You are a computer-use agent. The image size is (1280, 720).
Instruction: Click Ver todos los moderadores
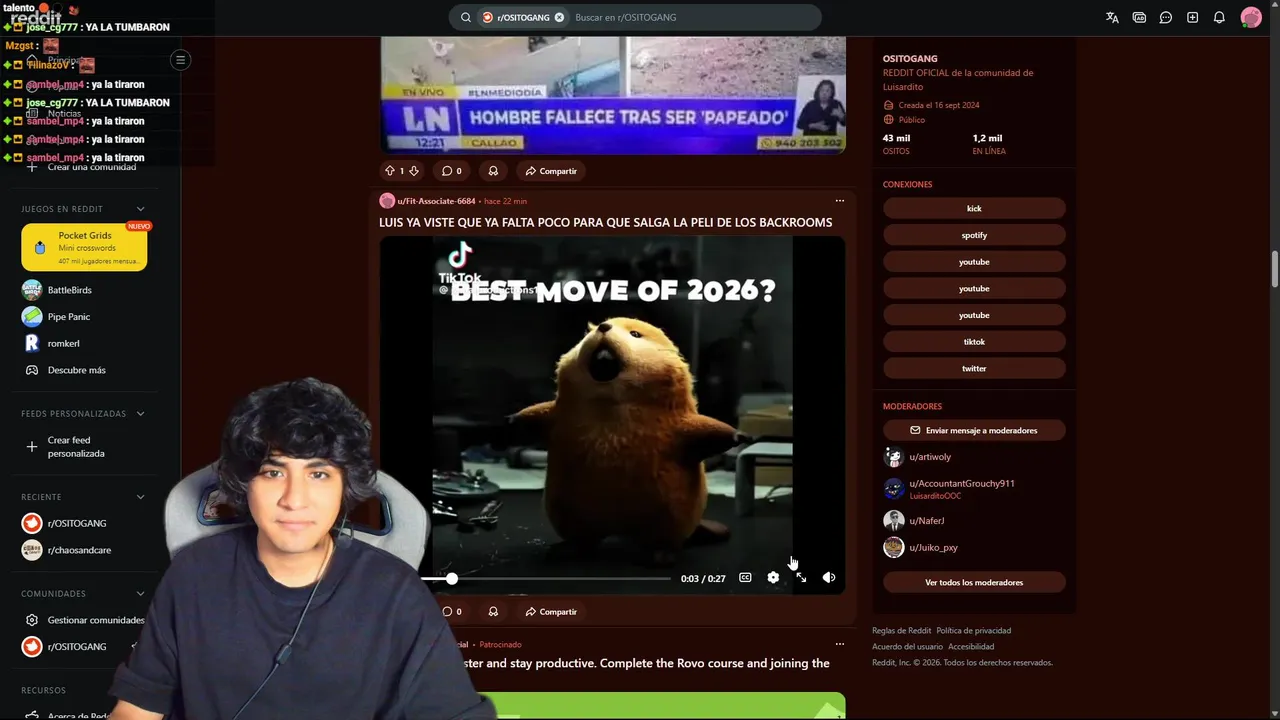pos(974,582)
